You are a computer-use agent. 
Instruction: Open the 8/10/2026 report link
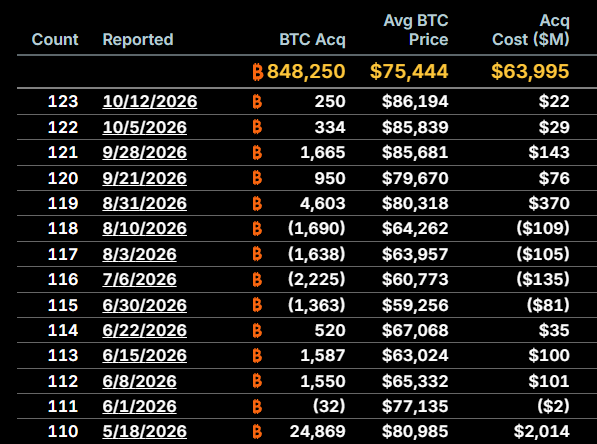click(x=145, y=228)
